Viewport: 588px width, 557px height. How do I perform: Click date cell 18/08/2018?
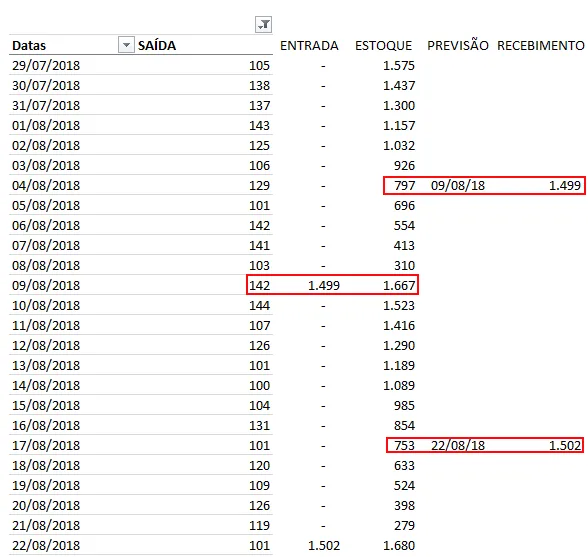[x=46, y=465]
